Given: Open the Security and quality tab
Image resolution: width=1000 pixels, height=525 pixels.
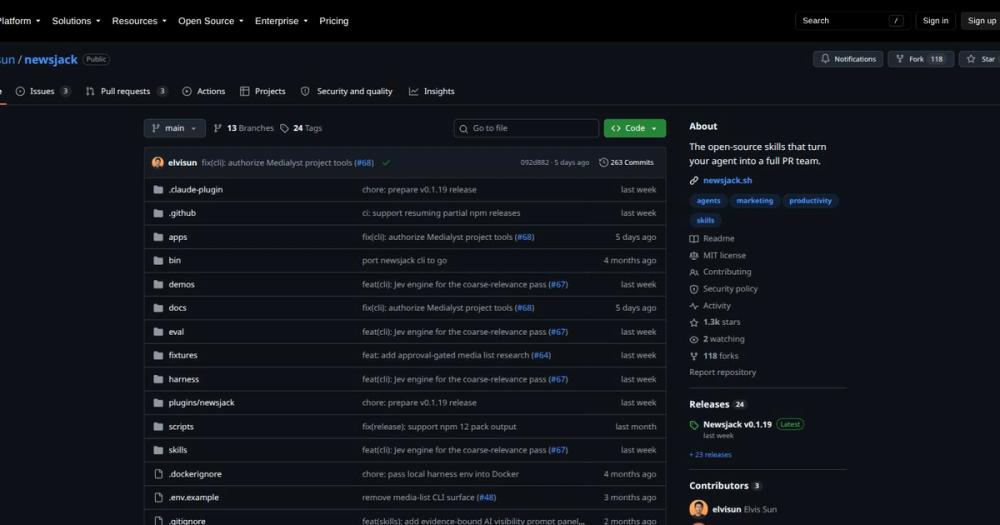Looking at the screenshot, I should [346, 91].
